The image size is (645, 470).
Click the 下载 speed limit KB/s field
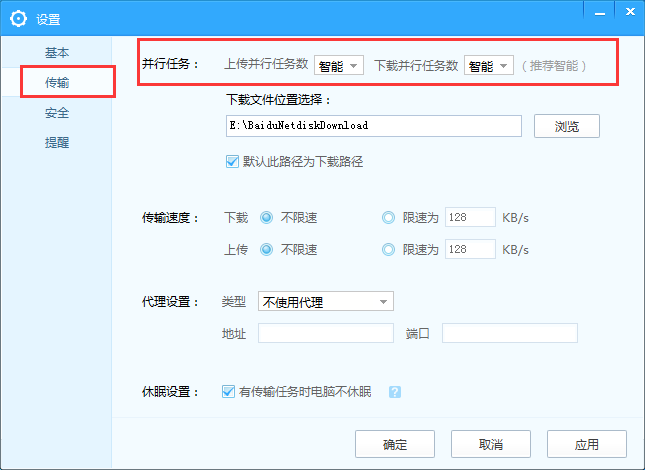470,217
